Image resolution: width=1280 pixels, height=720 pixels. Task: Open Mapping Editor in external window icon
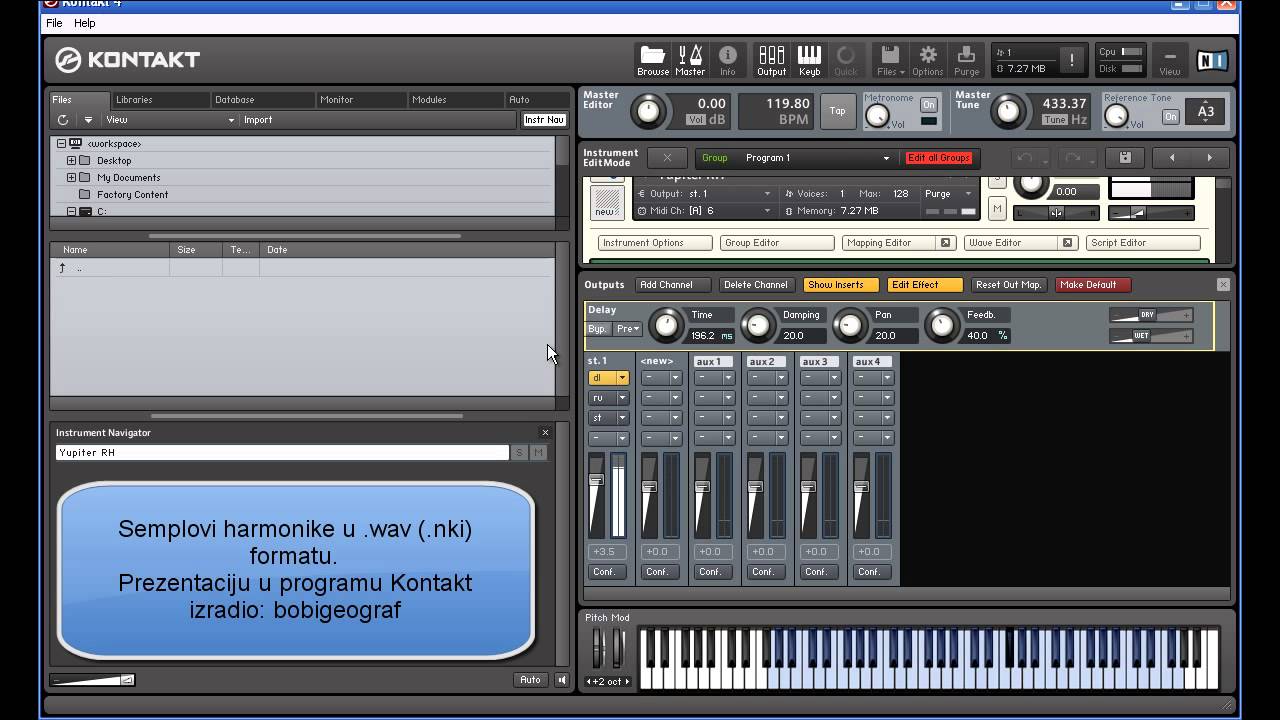click(944, 243)
